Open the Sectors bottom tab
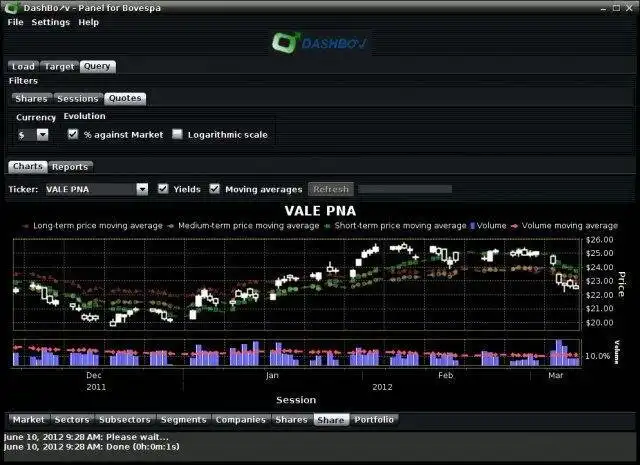Viewport: 640px width, 465px height. pos(72,420)
